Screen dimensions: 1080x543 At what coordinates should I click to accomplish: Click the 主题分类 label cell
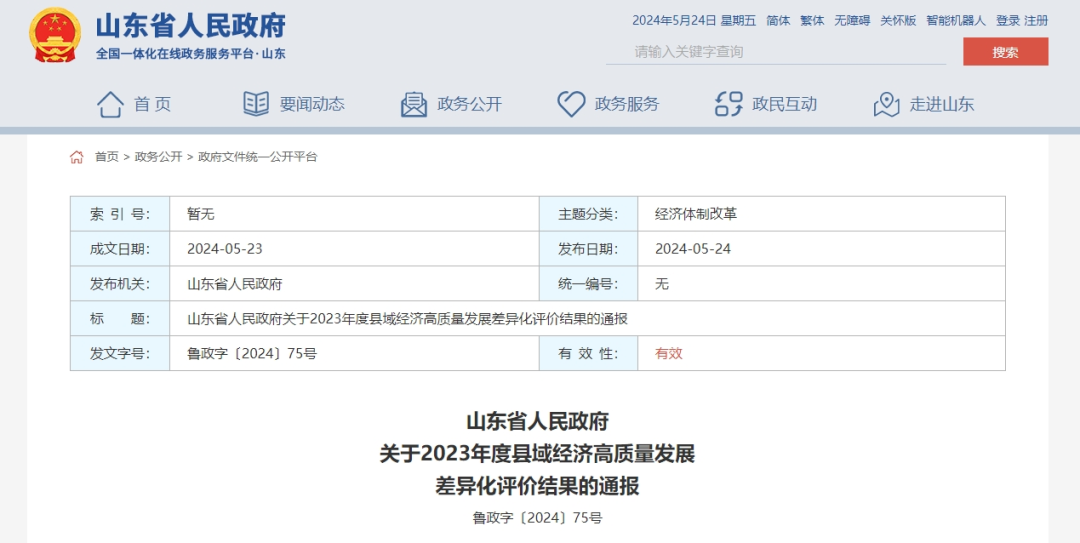click(588, 214)
